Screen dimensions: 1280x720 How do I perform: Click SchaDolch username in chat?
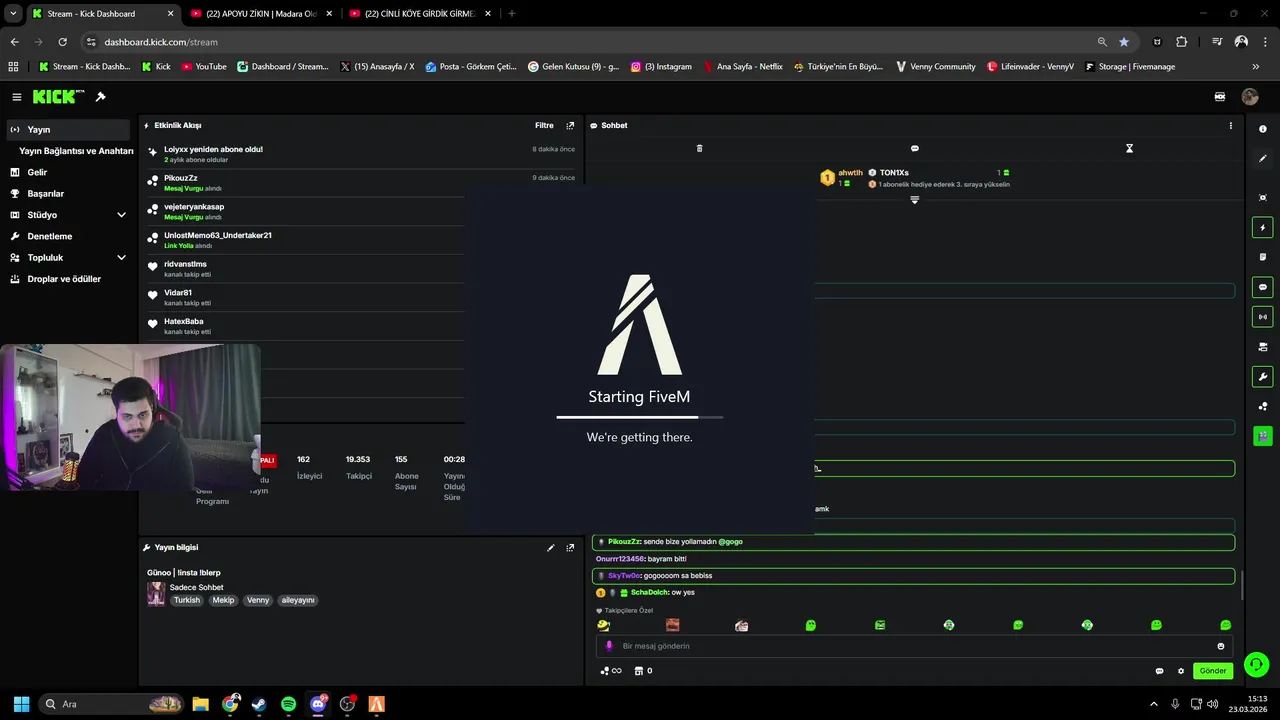(x=648, y=593)
